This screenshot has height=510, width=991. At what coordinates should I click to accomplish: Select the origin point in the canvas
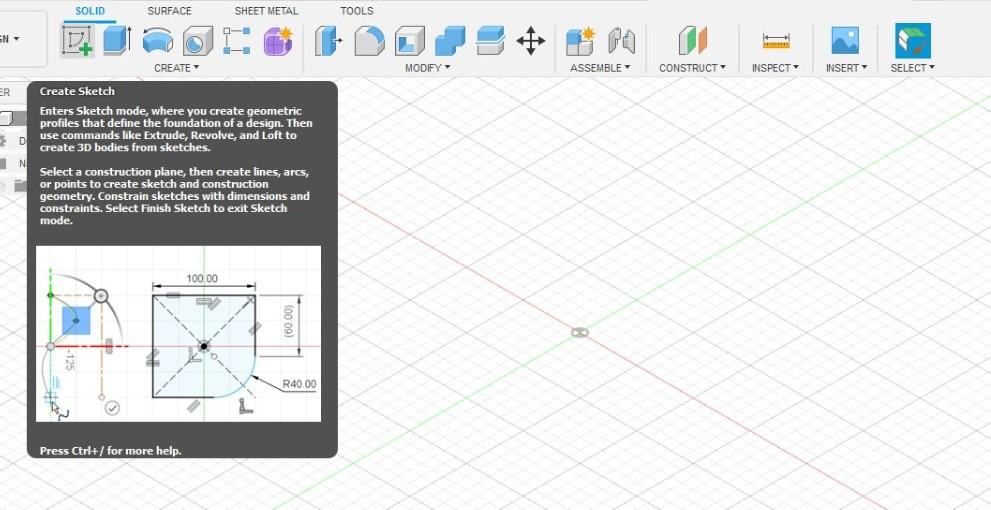coord(580,332)
